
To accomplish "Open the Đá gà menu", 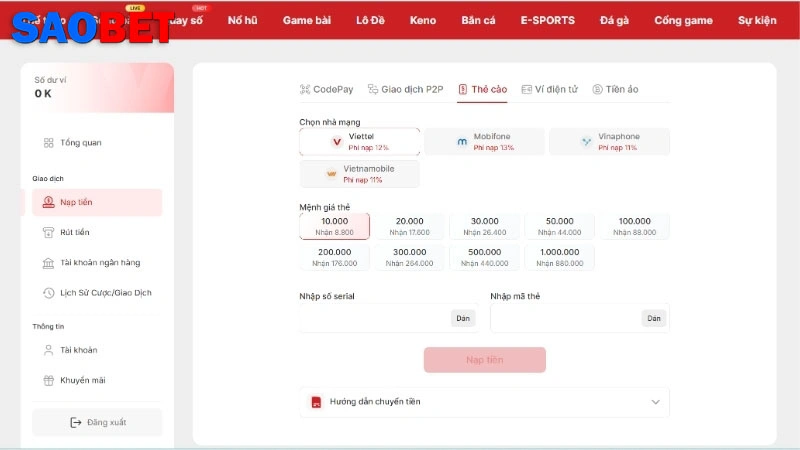I will tap(614, 20).
